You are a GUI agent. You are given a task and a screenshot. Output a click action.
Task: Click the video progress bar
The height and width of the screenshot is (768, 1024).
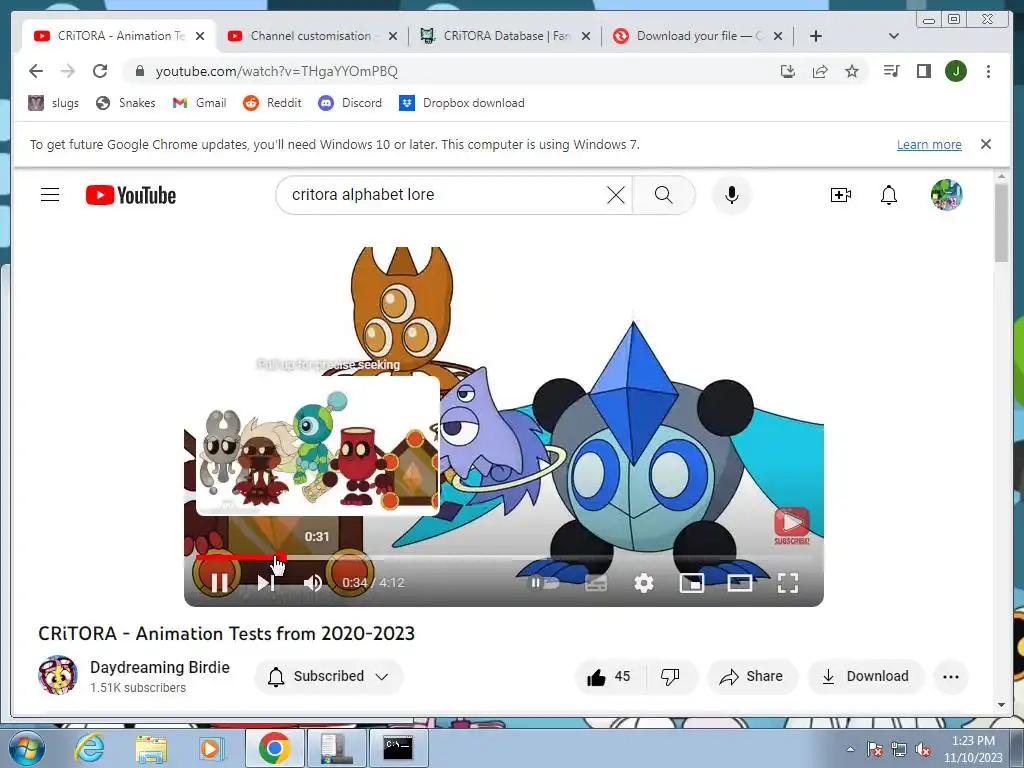coord(504,558)
